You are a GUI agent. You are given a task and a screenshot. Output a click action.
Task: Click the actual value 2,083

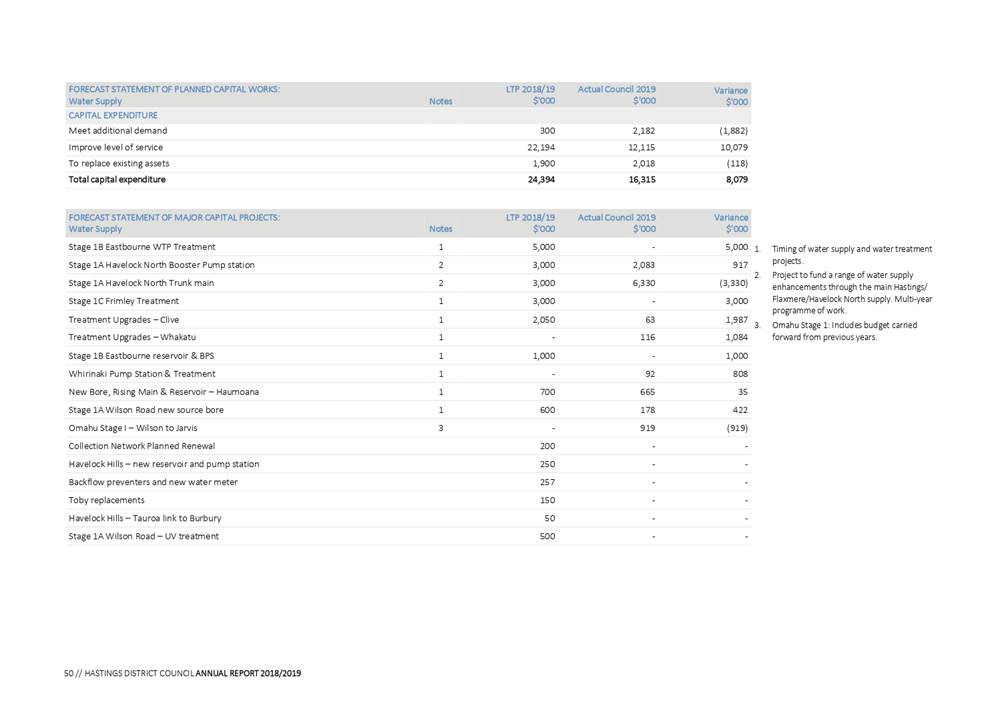(643, 265)
